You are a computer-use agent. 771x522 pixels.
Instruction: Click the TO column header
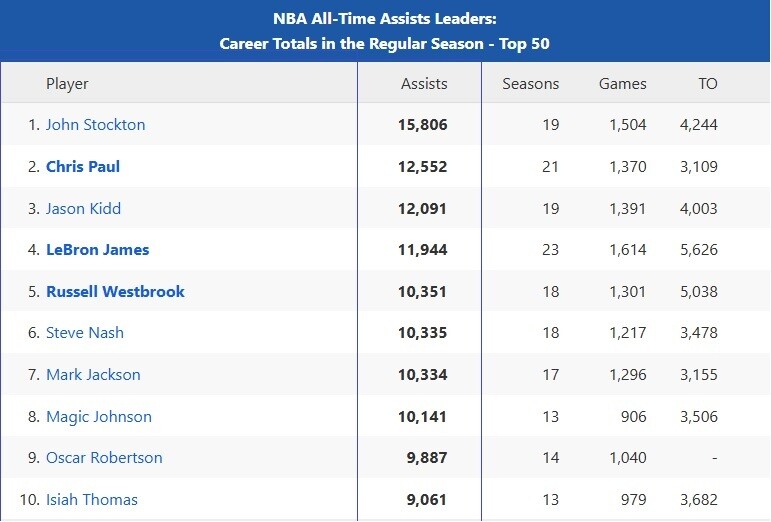click(707, 84)
